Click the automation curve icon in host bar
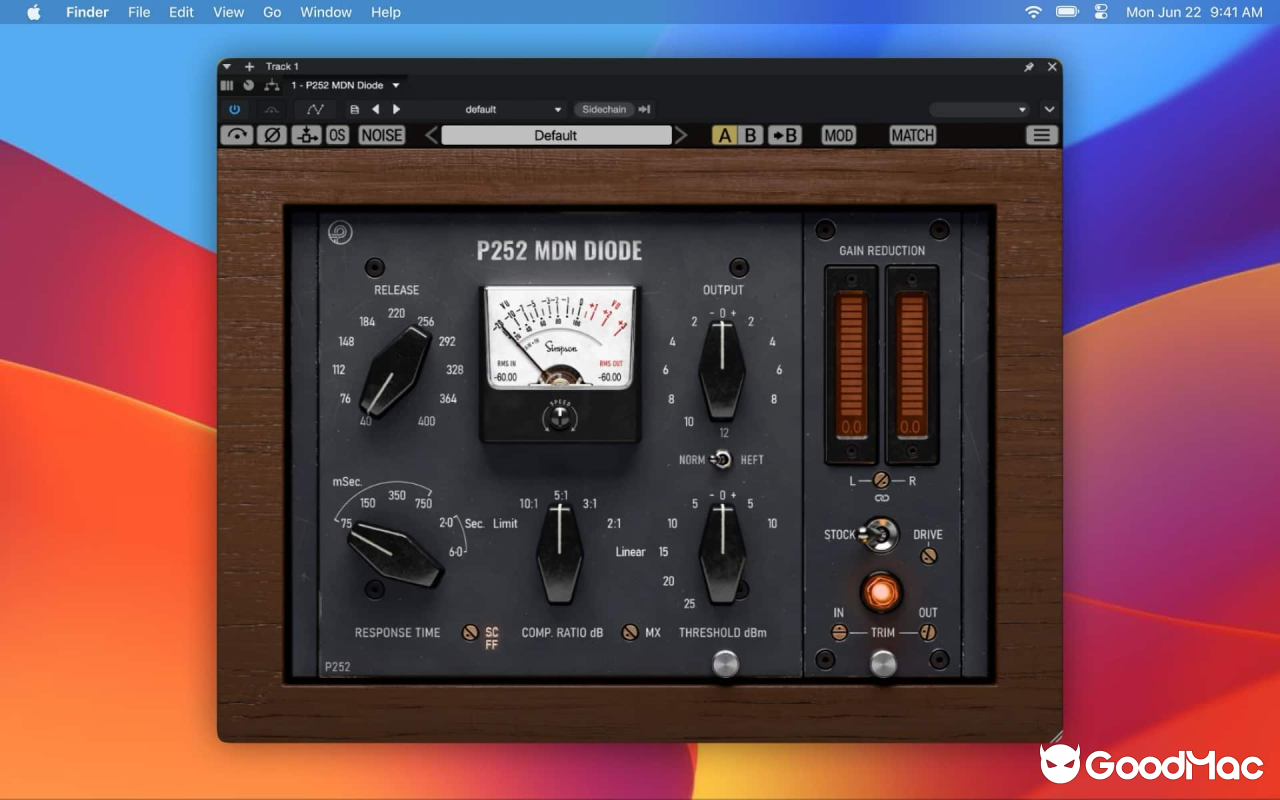 pos(315,109)
